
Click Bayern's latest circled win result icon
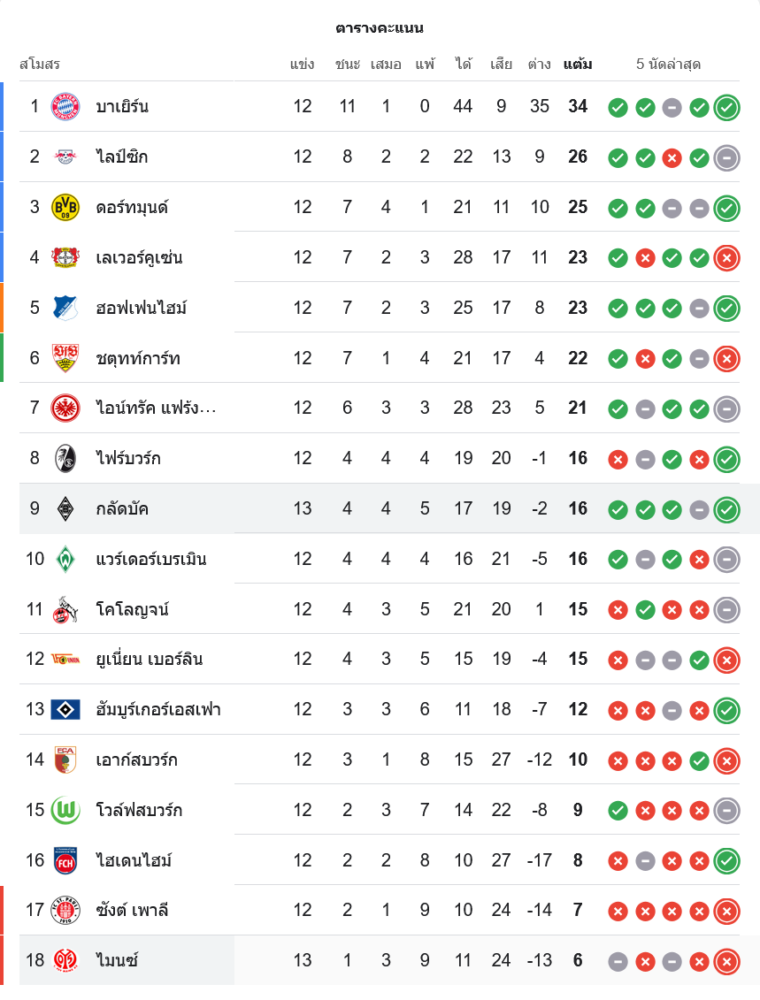(727, 107)
